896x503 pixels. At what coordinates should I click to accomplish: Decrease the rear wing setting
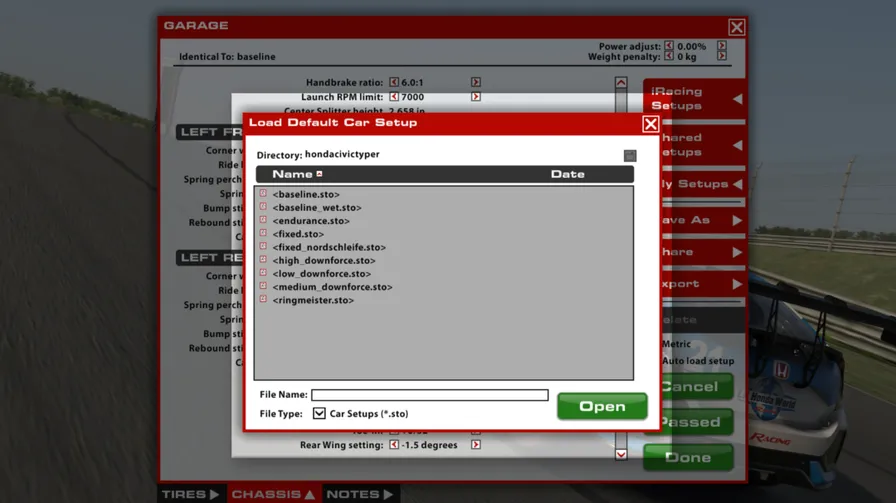pos(394,445)
